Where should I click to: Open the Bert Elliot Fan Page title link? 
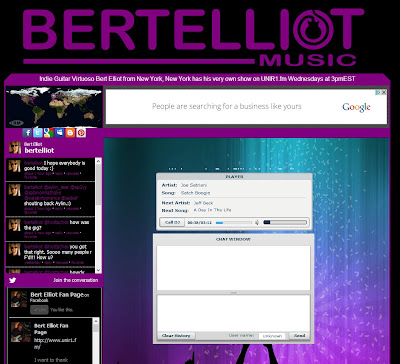(x=56, y=295)
